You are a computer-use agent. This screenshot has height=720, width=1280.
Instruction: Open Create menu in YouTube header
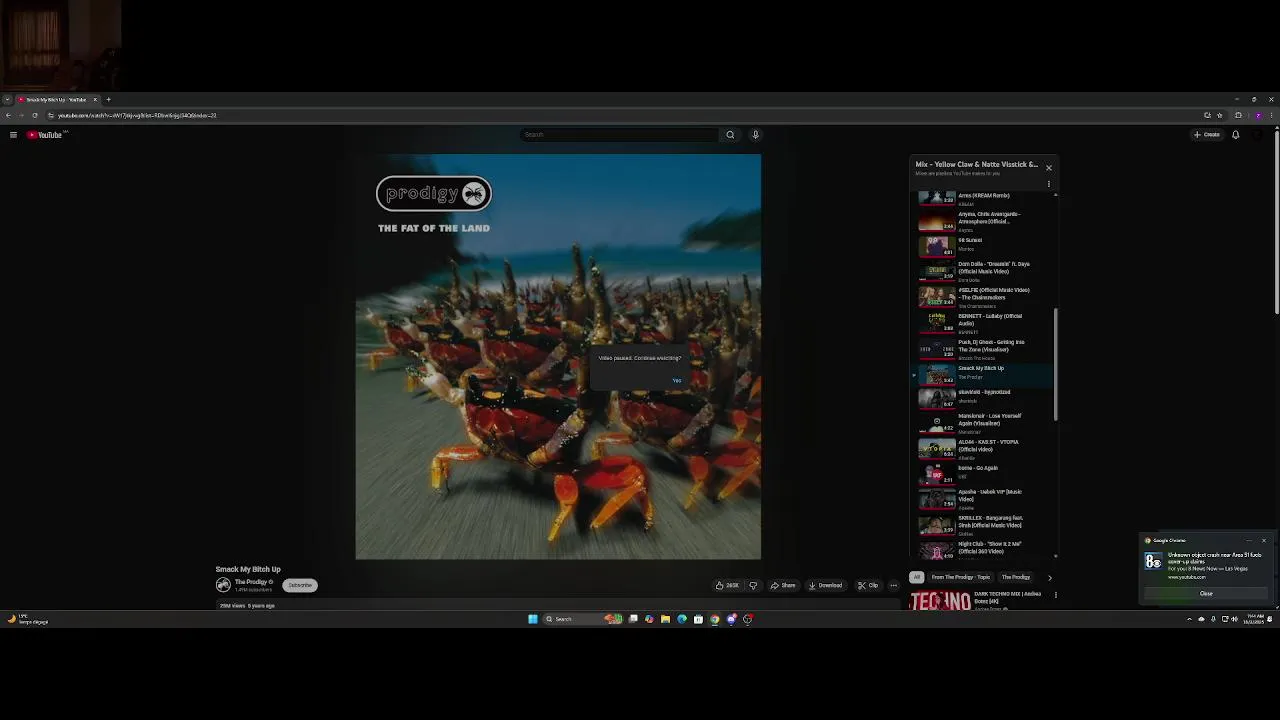(1207, 135)
